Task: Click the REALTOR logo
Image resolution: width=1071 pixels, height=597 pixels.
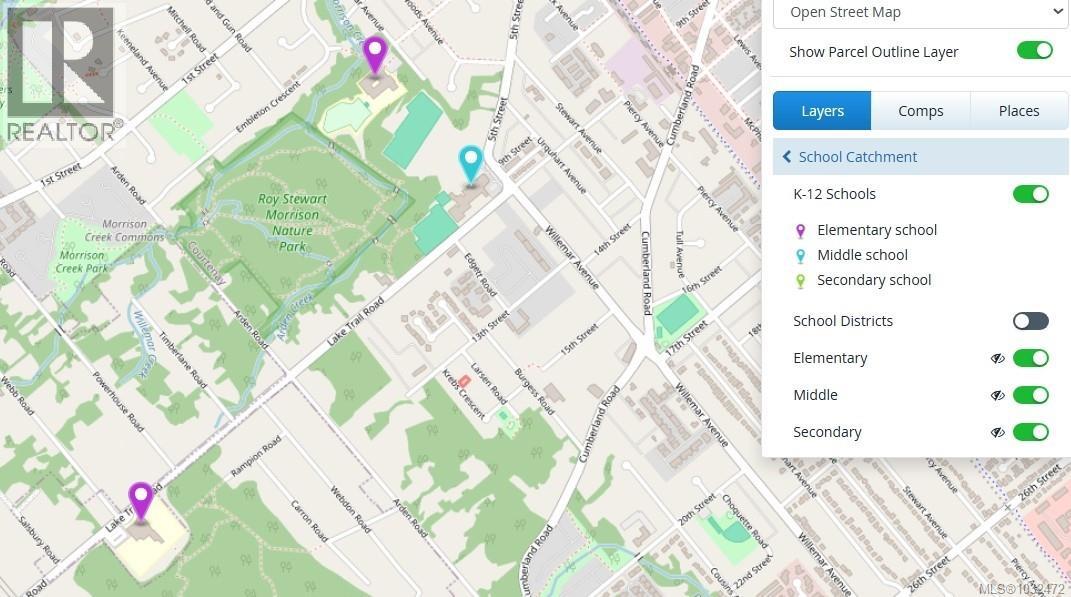Action: pyautogui.click(x=60, y=75)
